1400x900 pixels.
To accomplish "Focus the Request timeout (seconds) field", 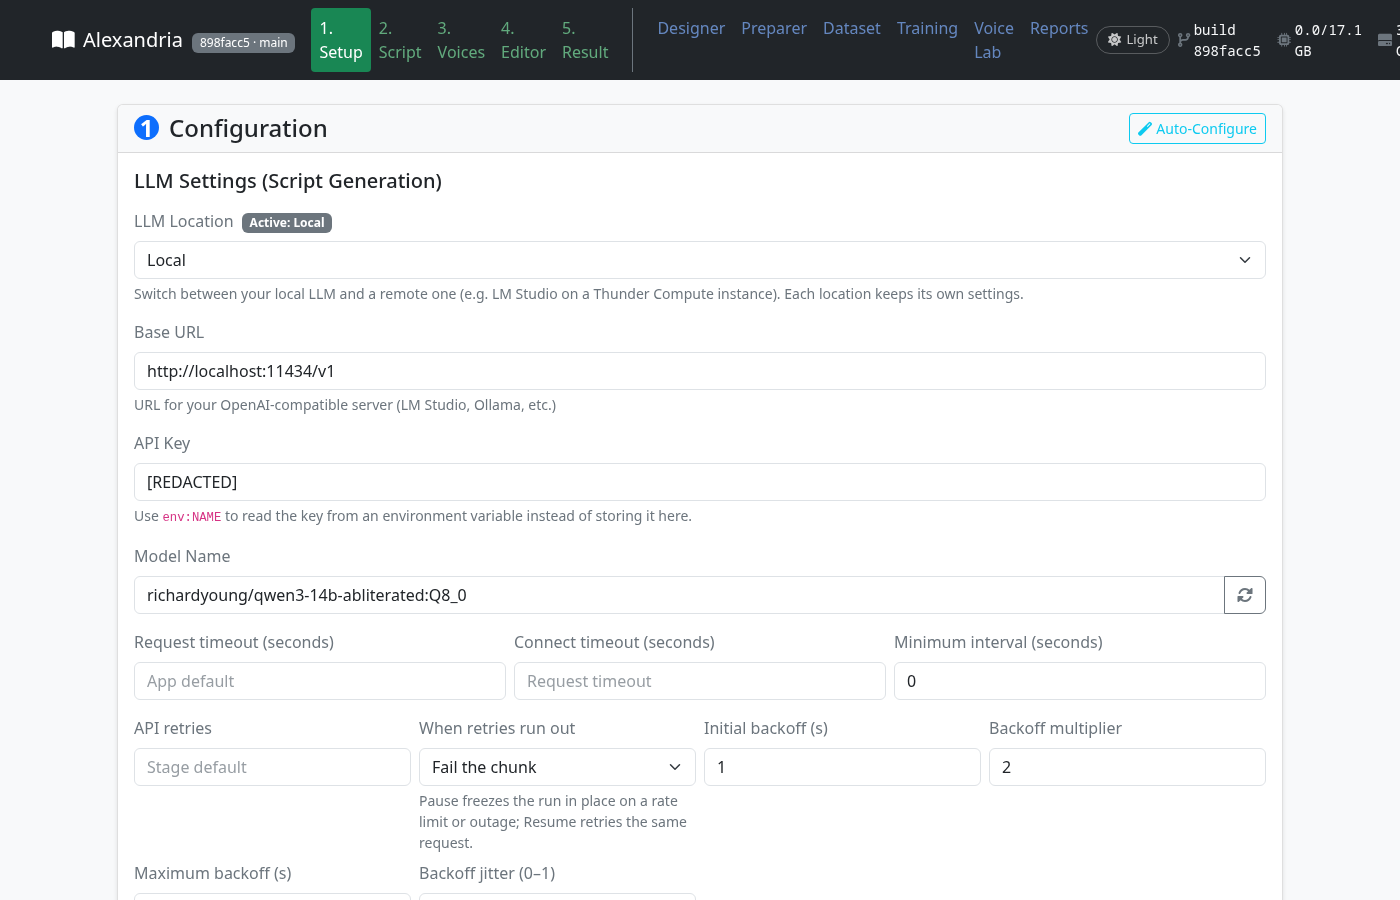I will (320, 681).
